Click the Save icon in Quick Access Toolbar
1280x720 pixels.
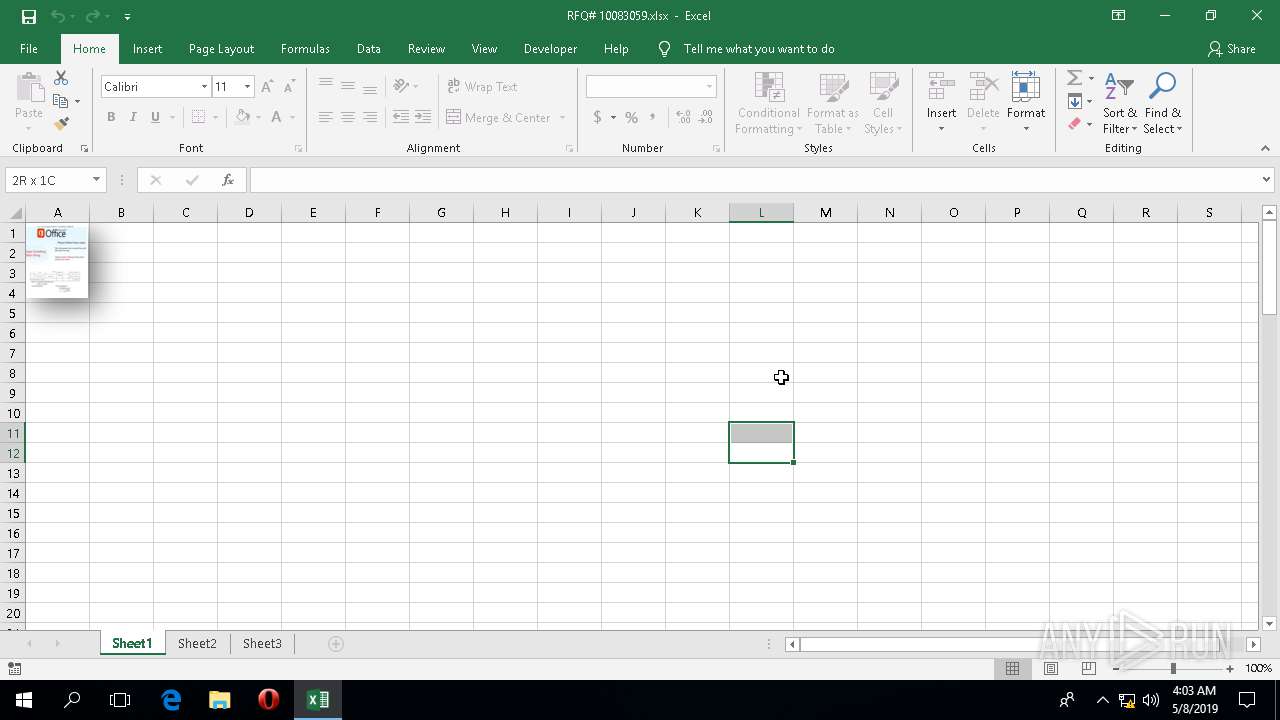coord(28,16)
